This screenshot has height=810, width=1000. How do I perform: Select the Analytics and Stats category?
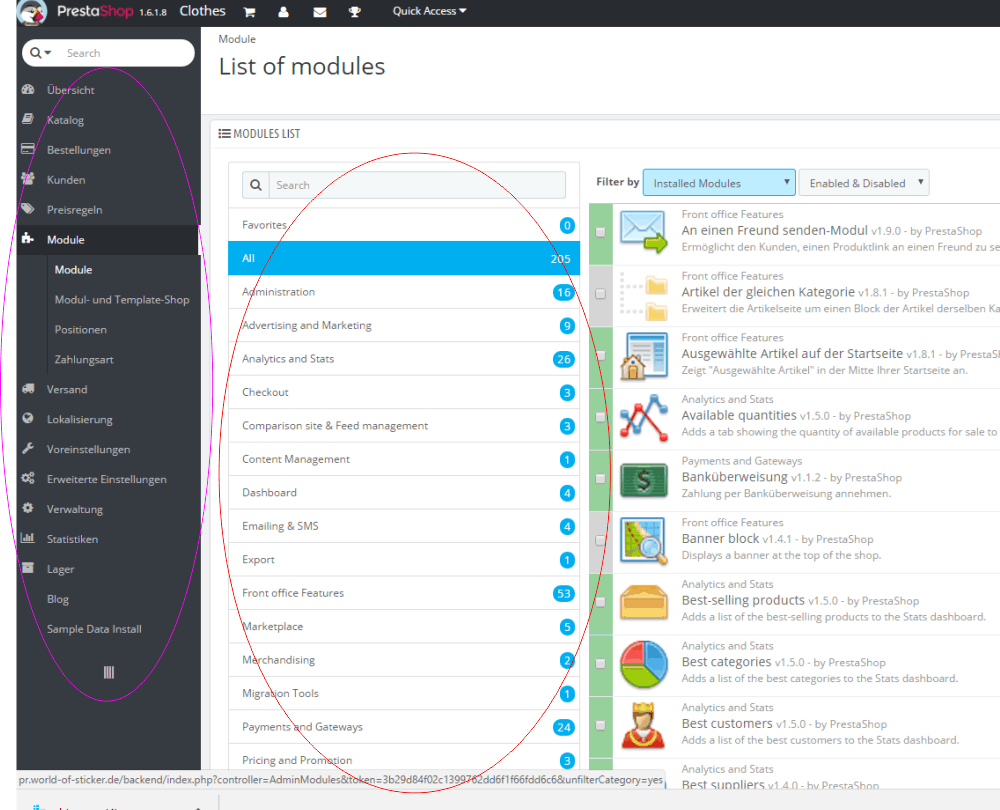click(x=404, y=358)
